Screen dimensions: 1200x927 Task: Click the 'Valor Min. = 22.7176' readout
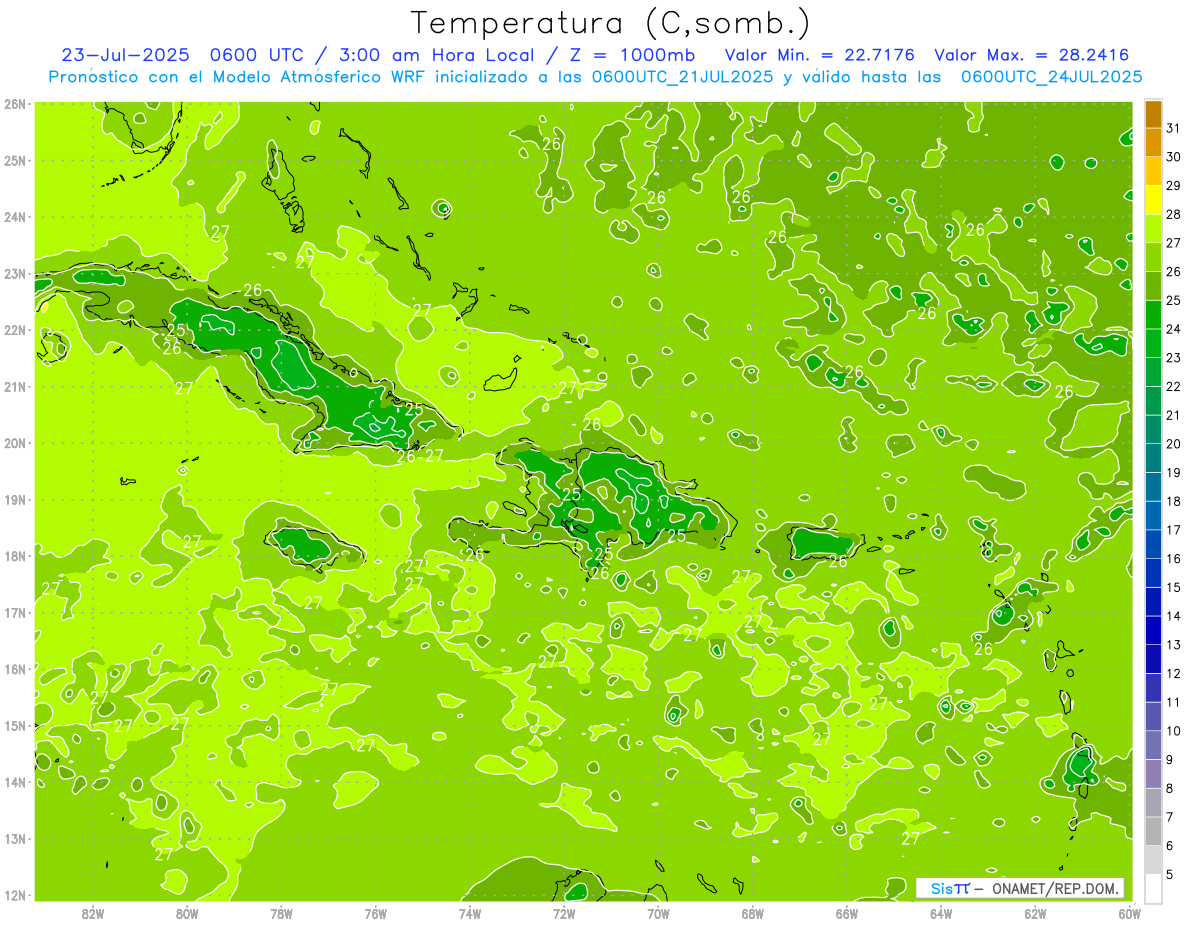(819, 56)
